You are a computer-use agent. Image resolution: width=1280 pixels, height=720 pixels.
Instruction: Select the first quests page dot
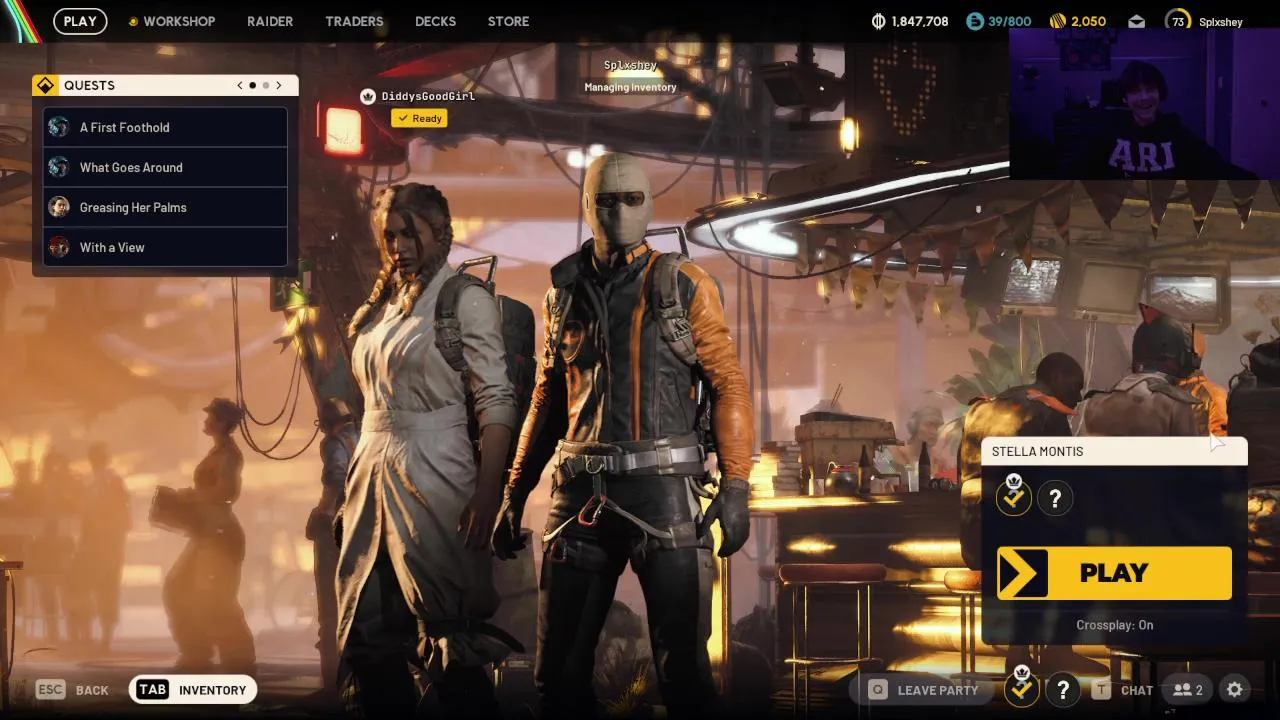tap(252, 86)
